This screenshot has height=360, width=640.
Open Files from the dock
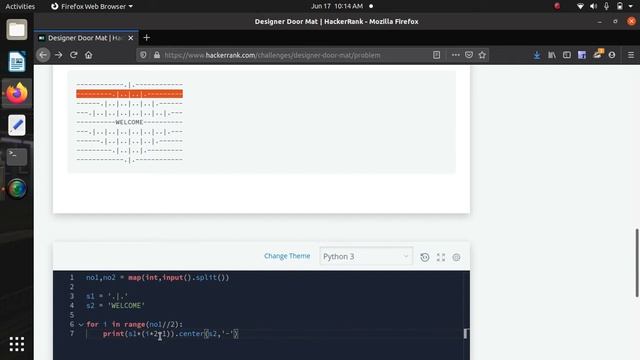coord(17,30)
